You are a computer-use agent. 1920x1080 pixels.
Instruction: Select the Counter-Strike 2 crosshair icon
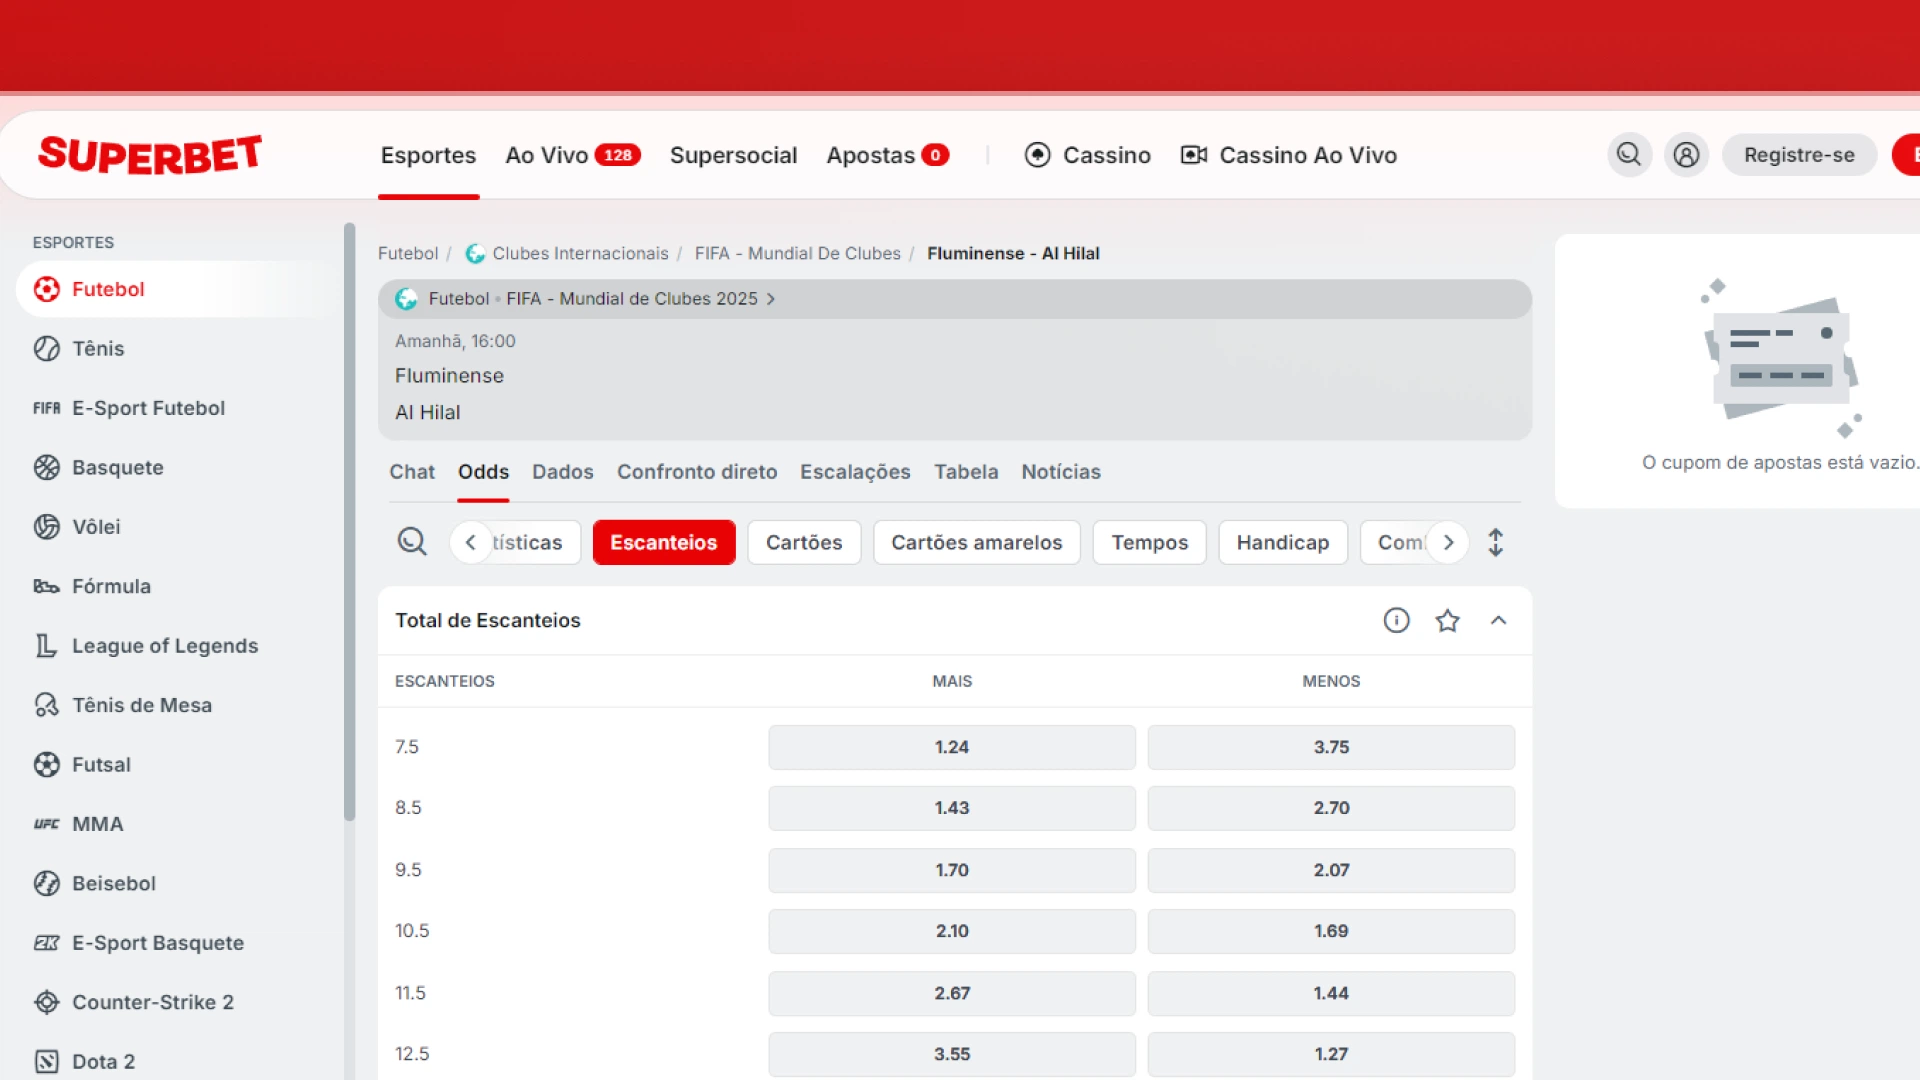point(47,1002)
